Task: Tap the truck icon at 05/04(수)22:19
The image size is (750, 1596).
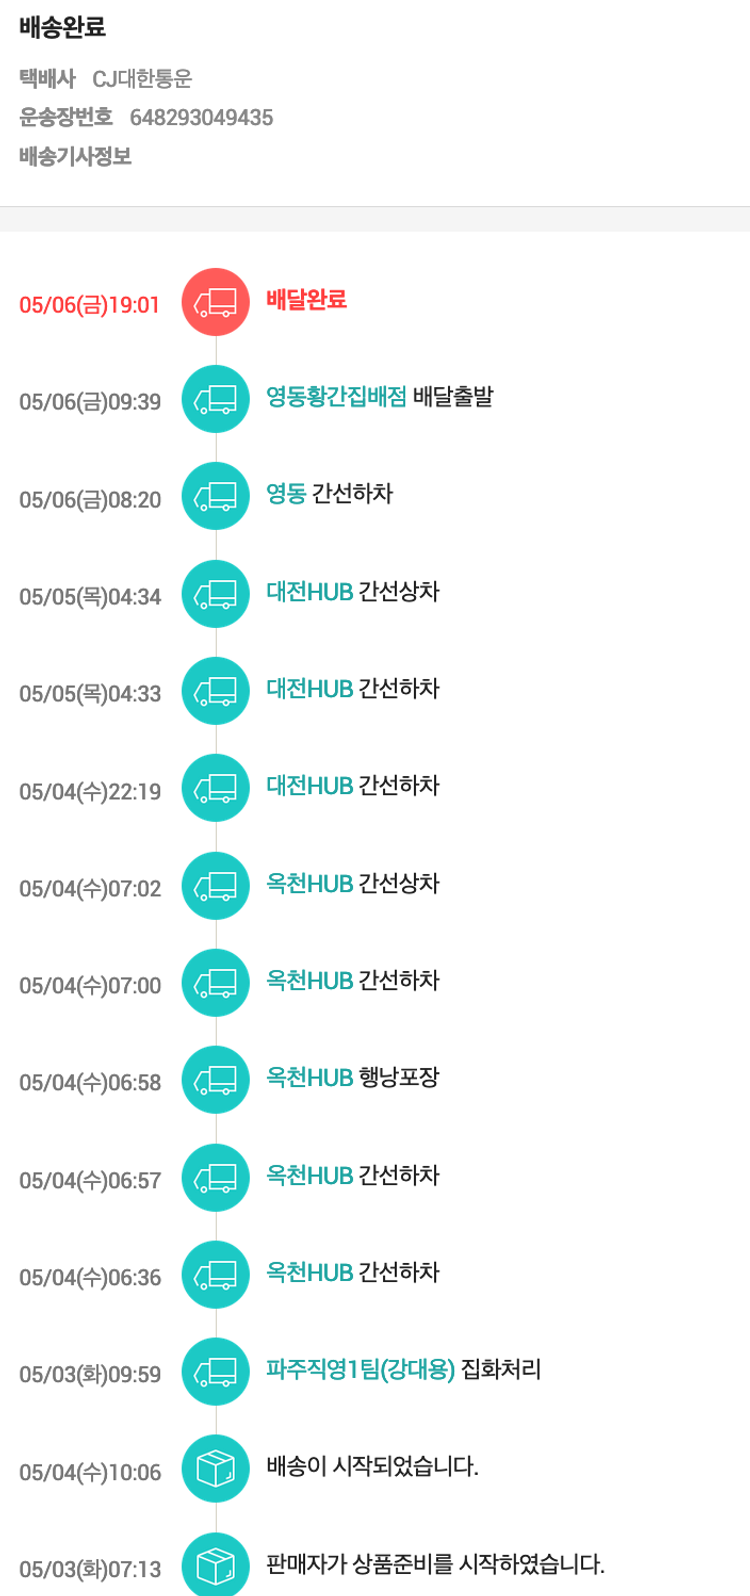Action: tap(215, 788)
